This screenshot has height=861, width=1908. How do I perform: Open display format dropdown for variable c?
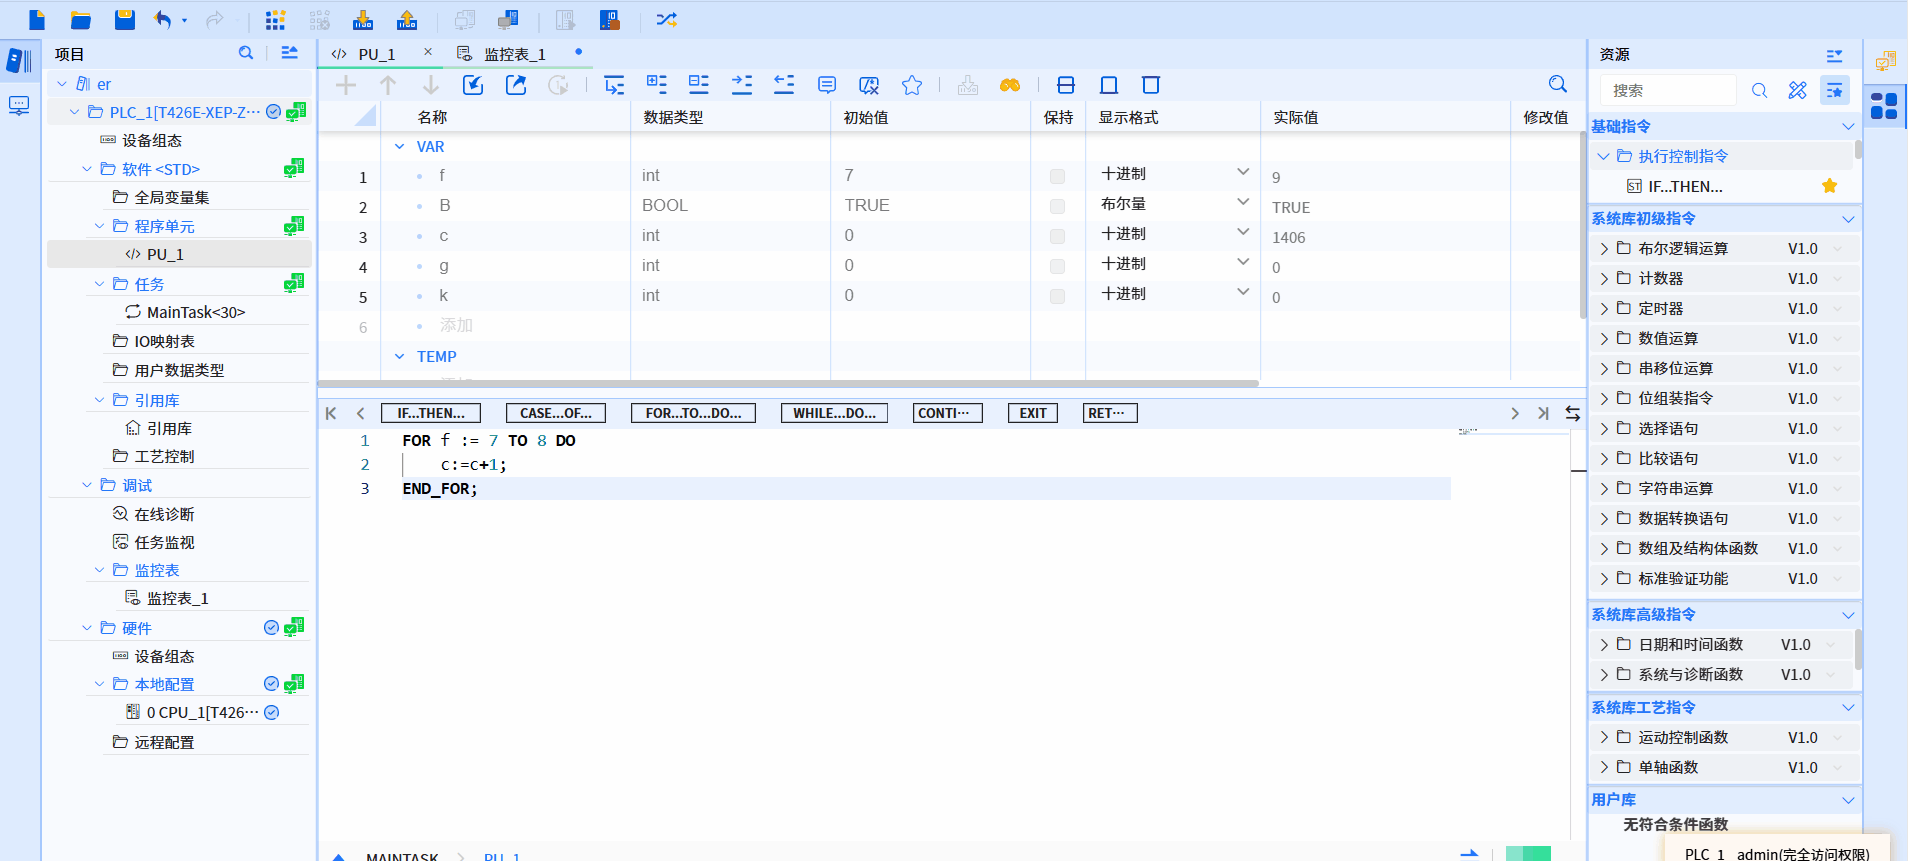pos(1242,233)
